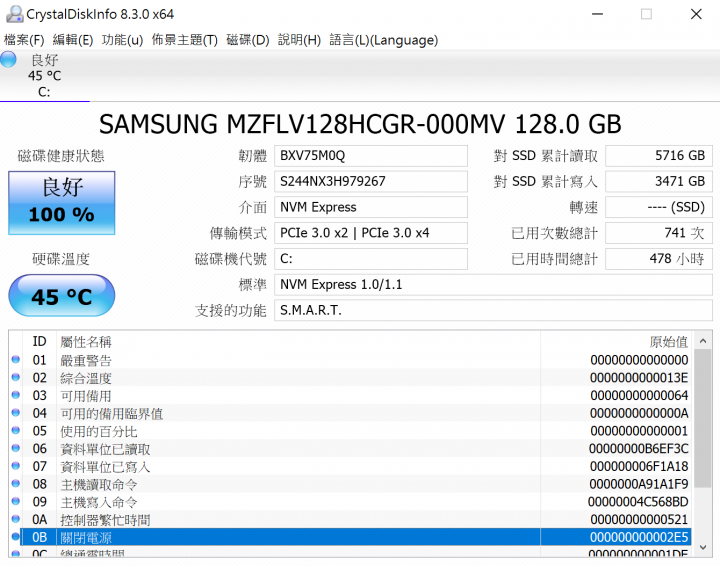
Task: Click the drive title SAMSUNG MZFLV128HCGR-000MV 128.0 GB
Action: click(x=360, y=124)
